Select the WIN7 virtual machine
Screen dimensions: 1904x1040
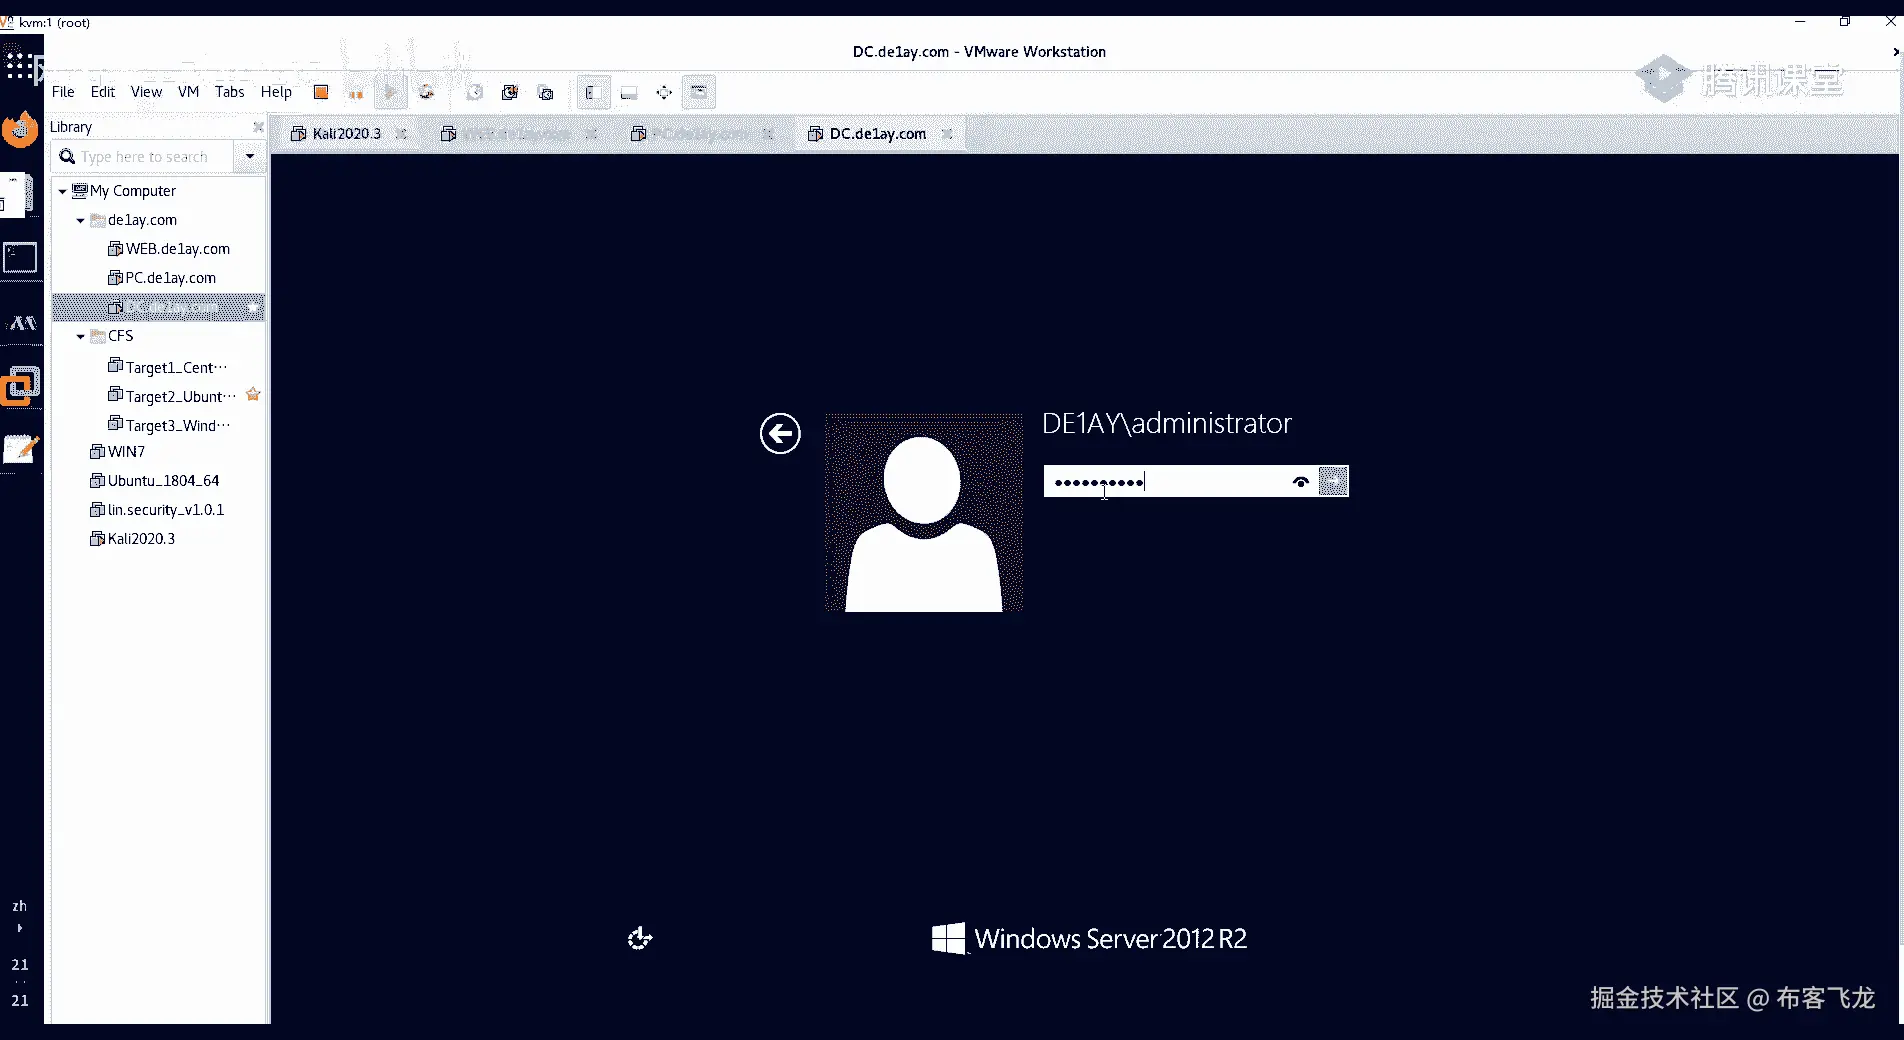[x=126, y=452]
